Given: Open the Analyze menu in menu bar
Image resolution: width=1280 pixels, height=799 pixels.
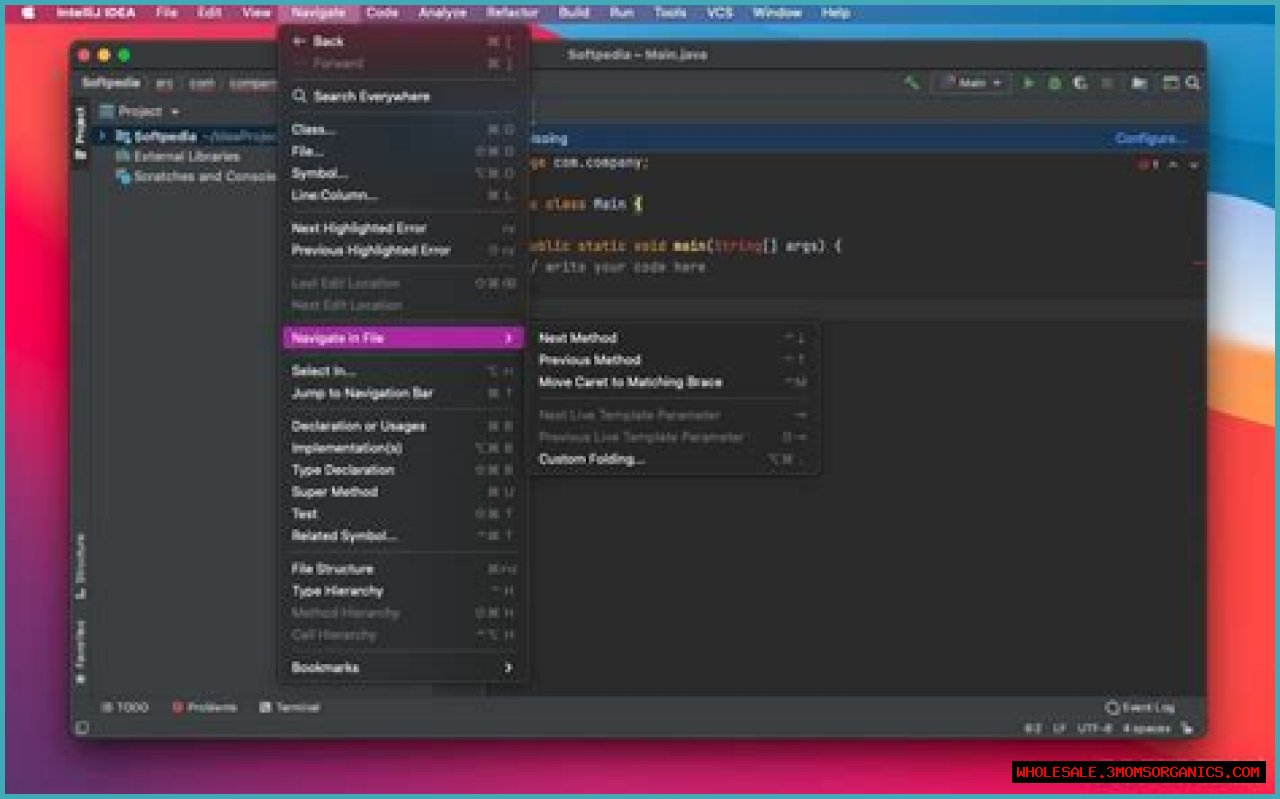Looking at the screenshot, I should click(x=442, y=13).
